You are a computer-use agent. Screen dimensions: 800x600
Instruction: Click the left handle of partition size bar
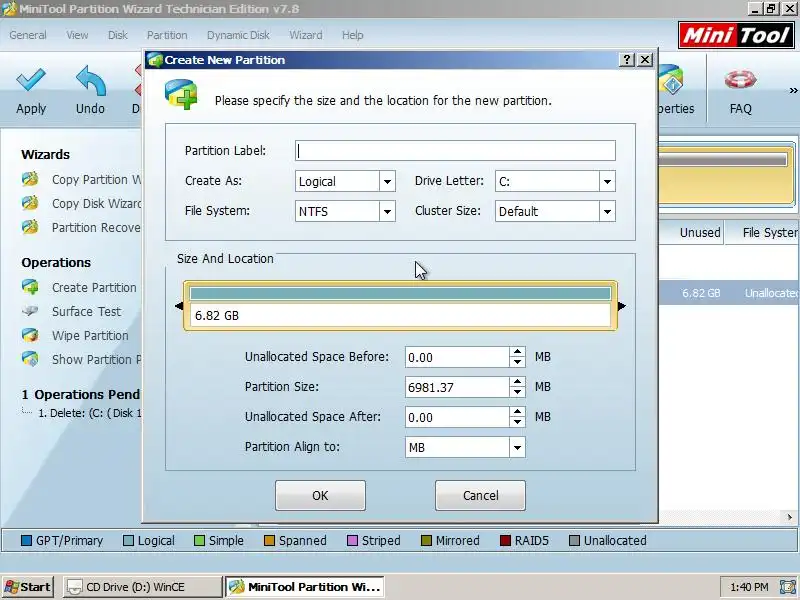pyautogui.click(x=179, y=306)
